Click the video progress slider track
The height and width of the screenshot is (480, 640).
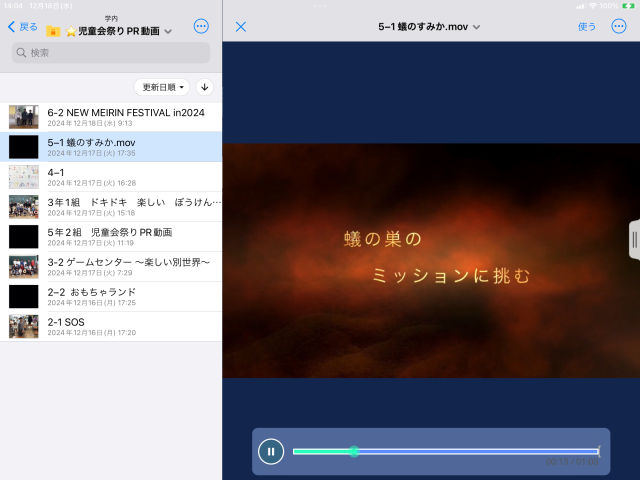[x=446, y=451]
